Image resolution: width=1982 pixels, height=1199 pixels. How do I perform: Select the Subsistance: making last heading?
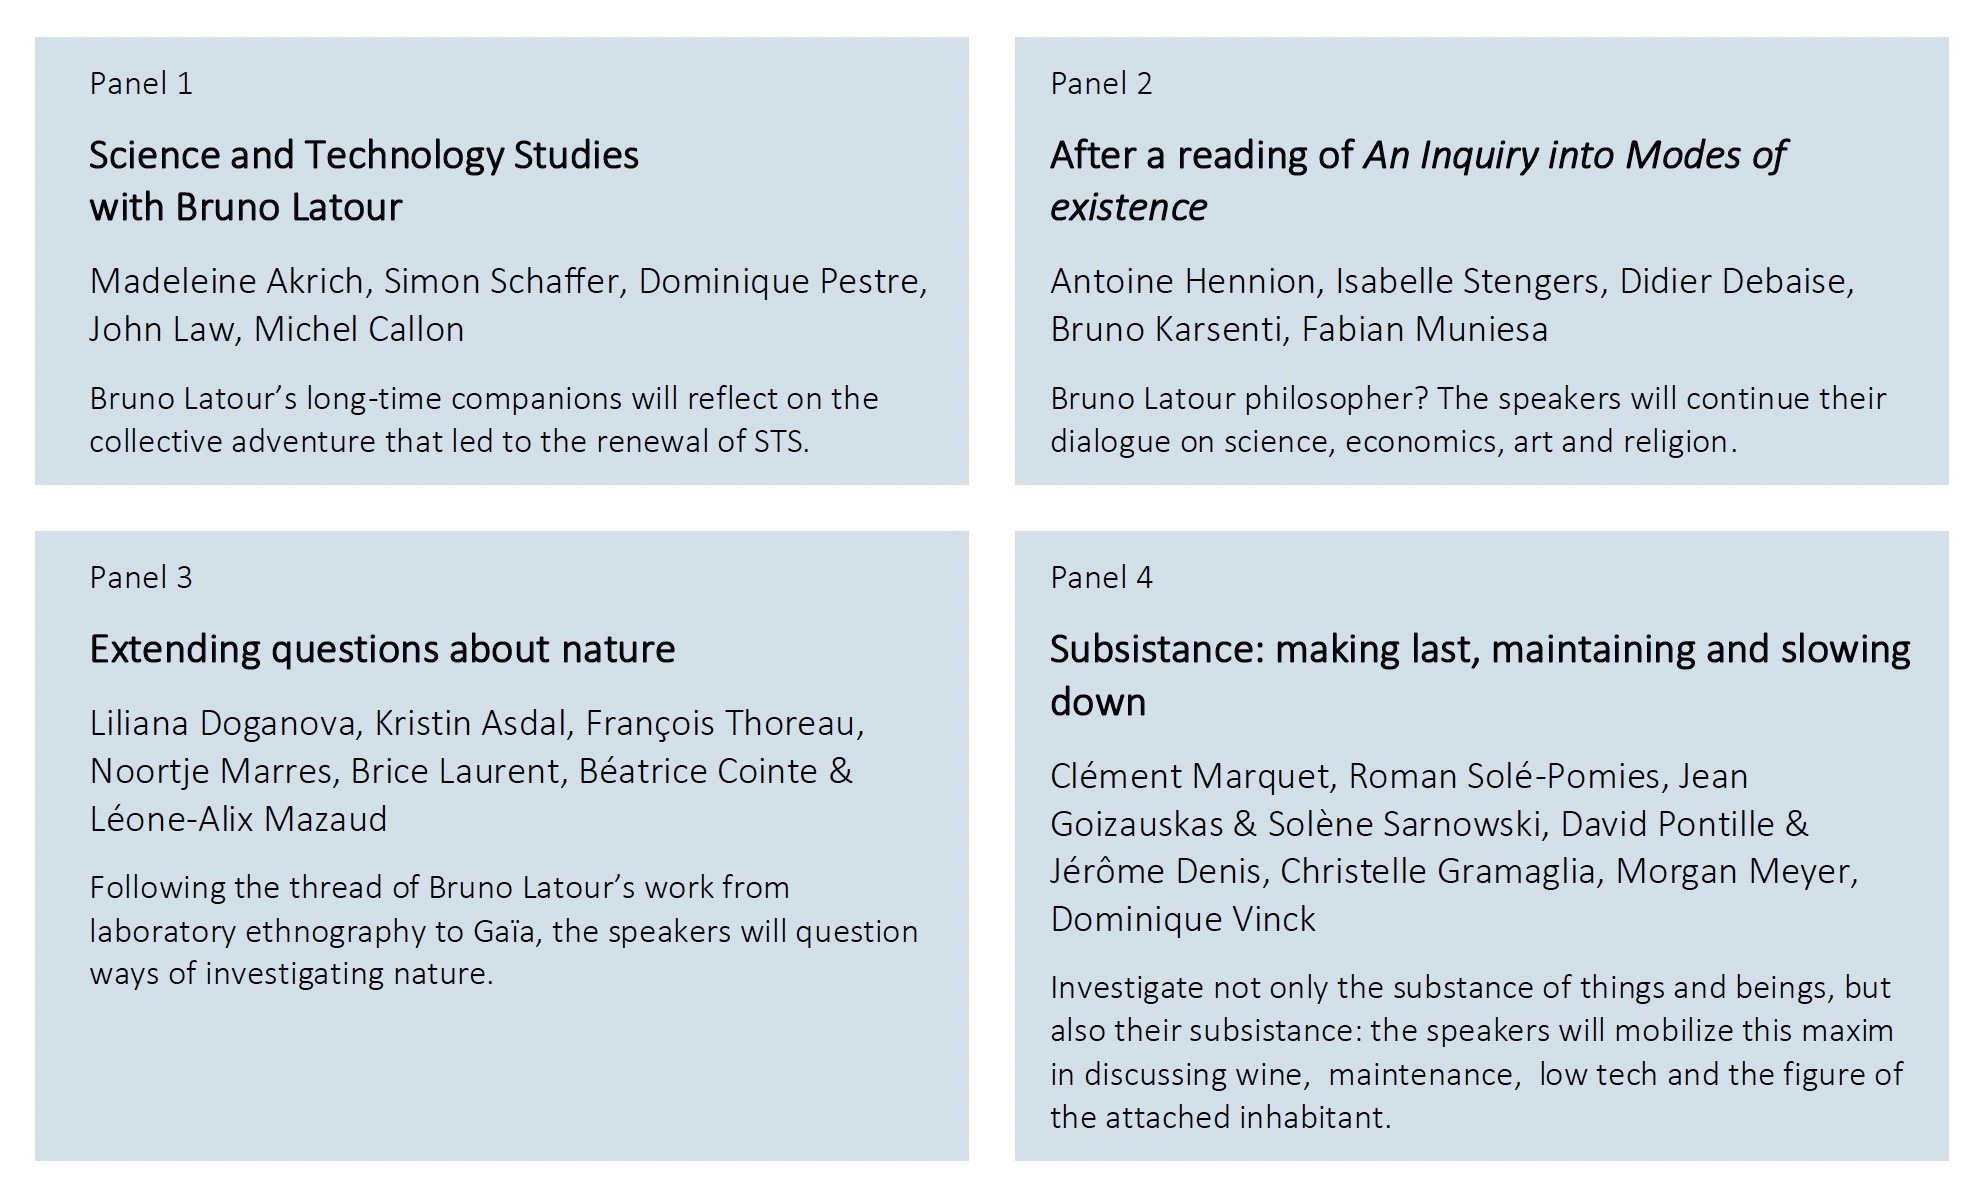click(x=1480, y=675)
